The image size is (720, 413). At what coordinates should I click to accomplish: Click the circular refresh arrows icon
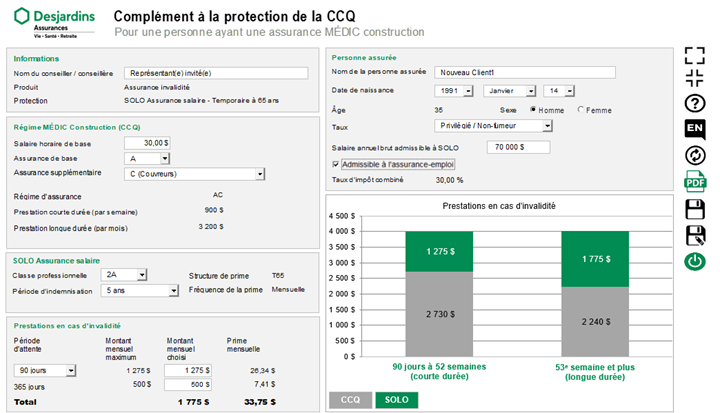pyautogui.click(x=694, y=155)
